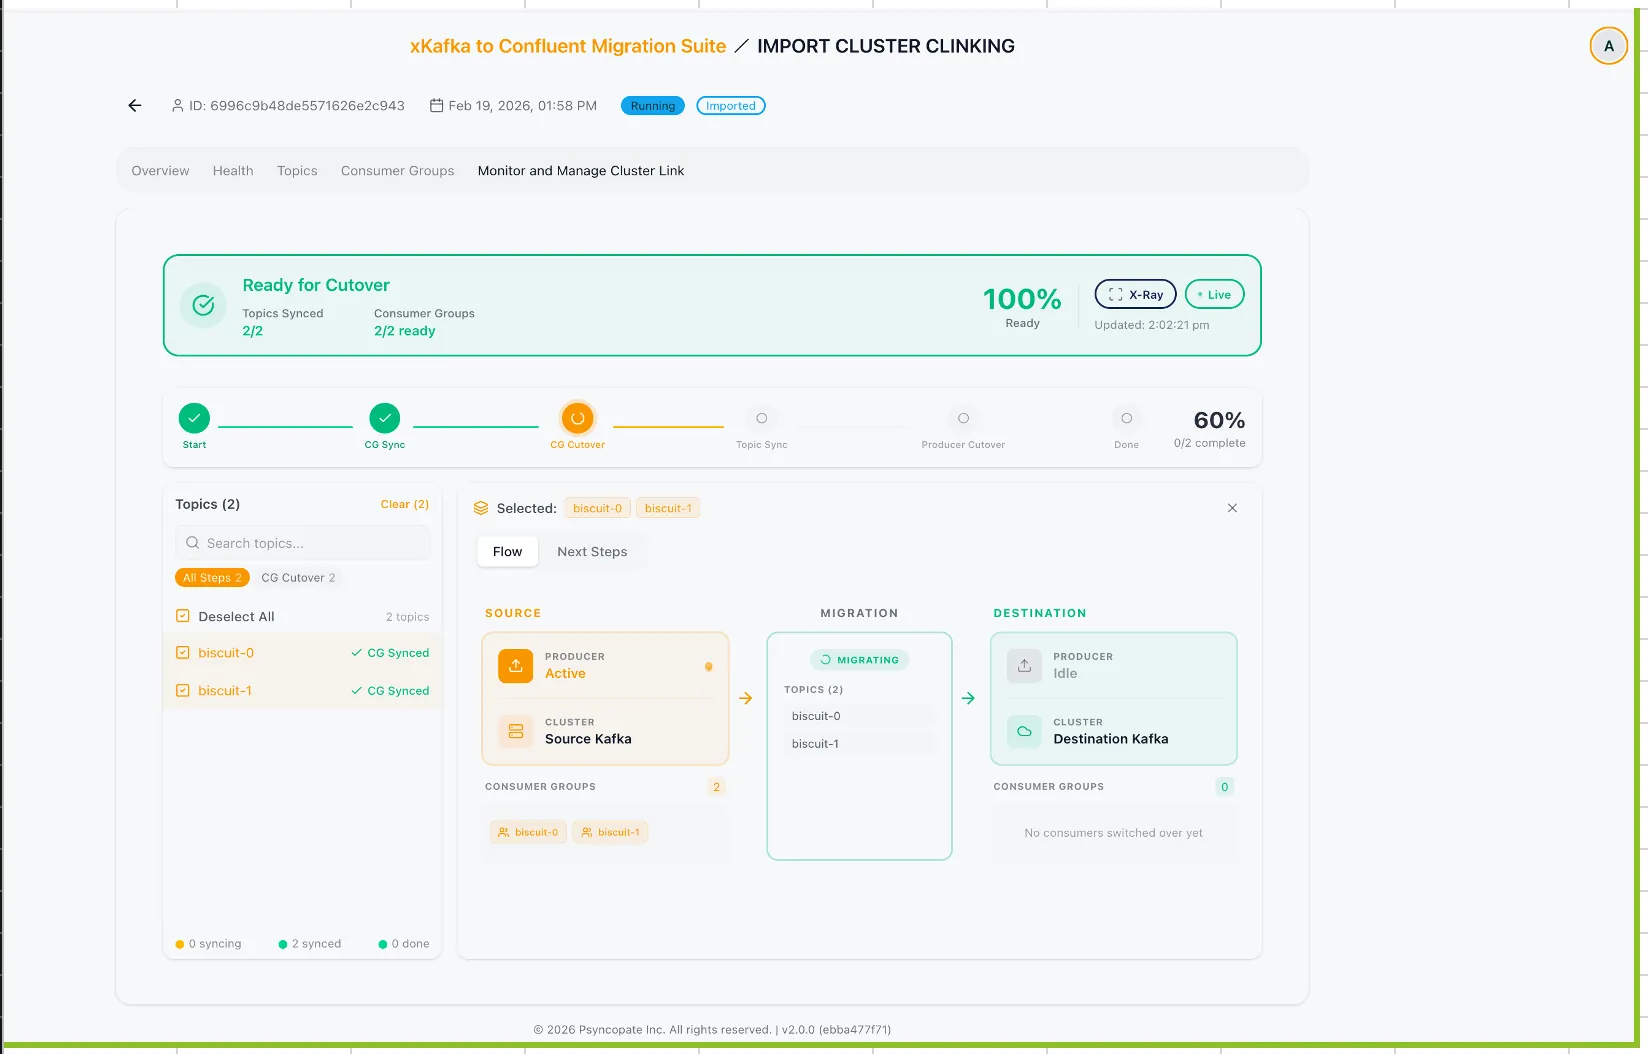Viewport: 1648px width, 1054px height.
Task: Enable the Live updates toggle
Action: 1214,294
